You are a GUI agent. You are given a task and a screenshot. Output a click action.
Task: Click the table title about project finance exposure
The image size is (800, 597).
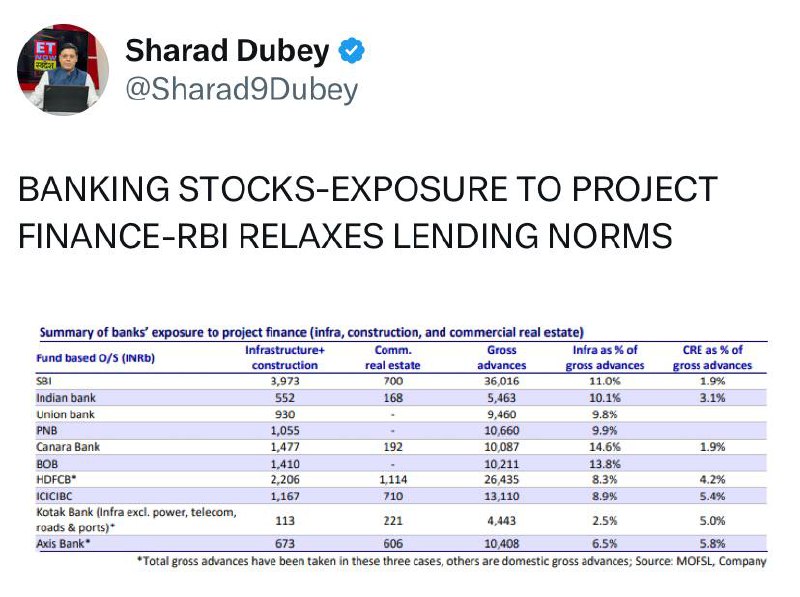tap(312, 333)
